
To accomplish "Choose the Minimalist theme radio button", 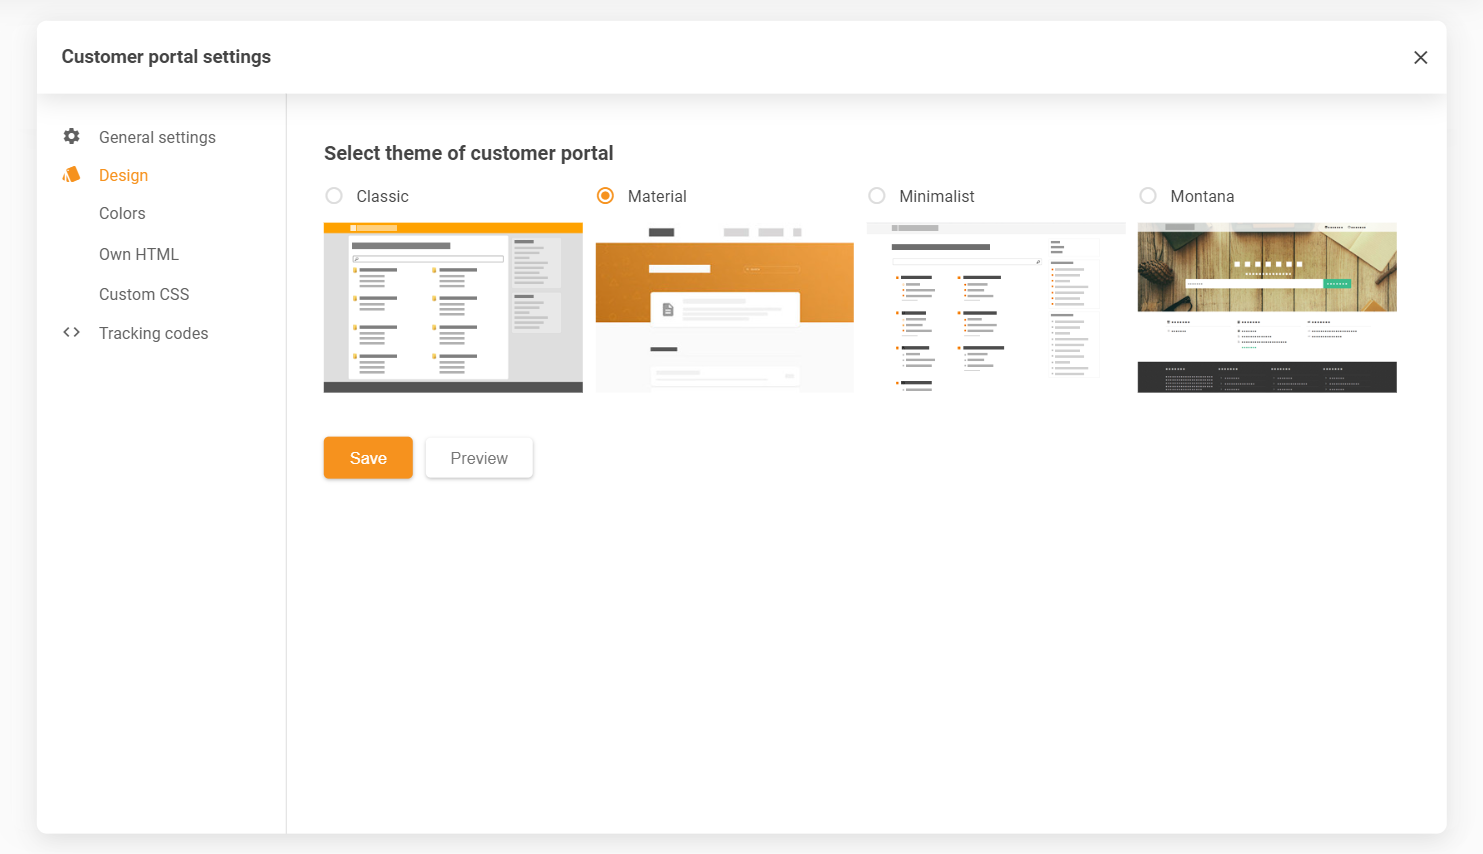I will (877, 196).
